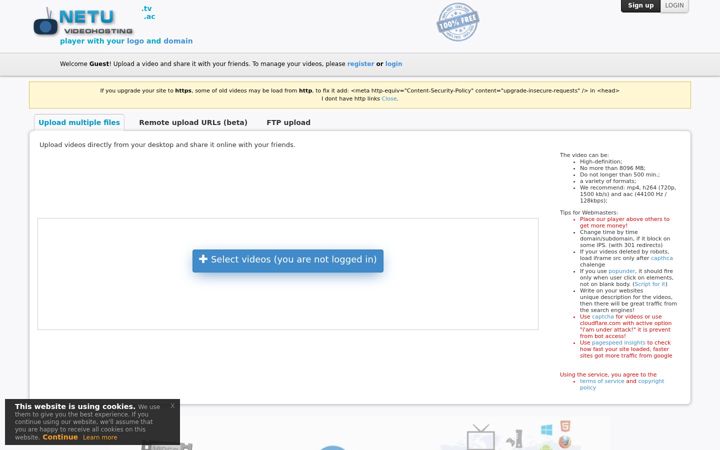Open the popunder link in tips

622,271
